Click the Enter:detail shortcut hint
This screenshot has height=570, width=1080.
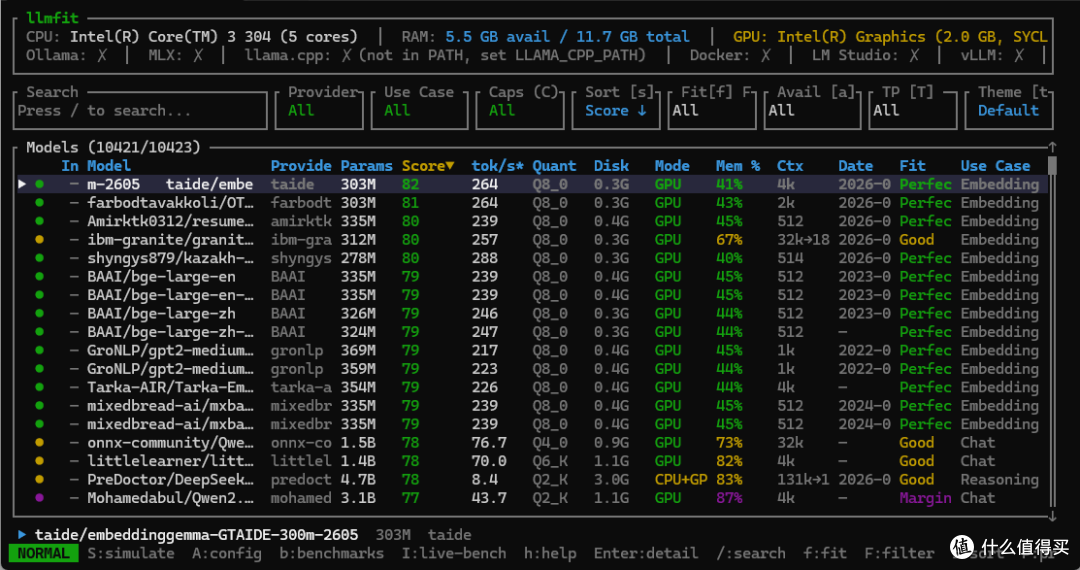(646, 553)
